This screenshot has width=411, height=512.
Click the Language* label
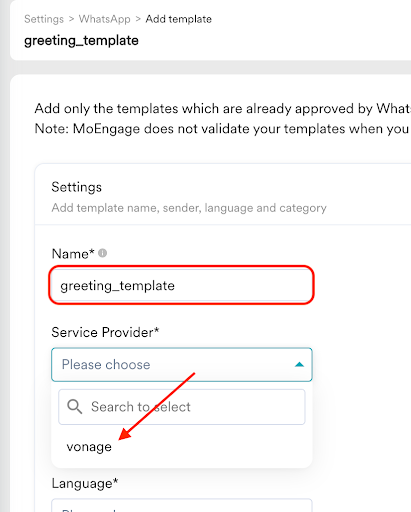coord(85,483)
